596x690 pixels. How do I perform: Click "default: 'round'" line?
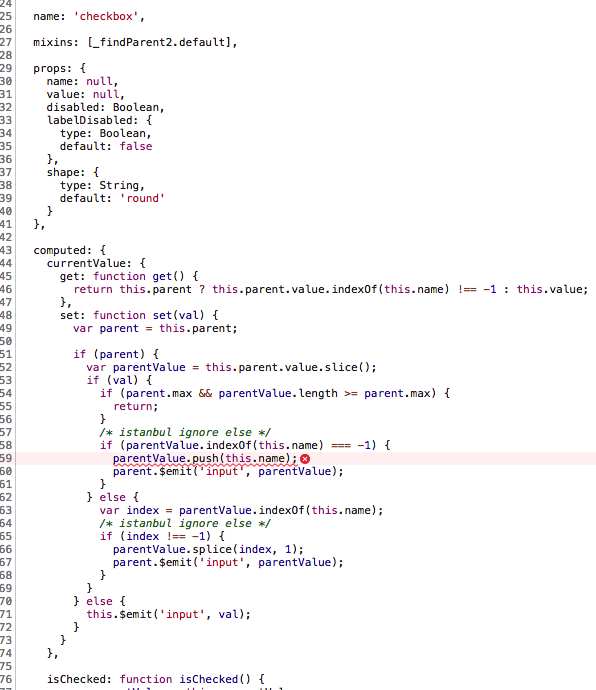point(112,198)
